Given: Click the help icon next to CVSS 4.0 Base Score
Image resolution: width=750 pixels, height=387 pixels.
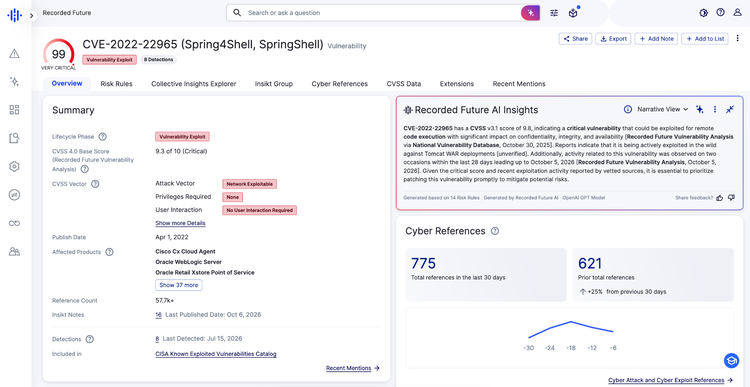Looking at the screenshot, I should [85, 169].
